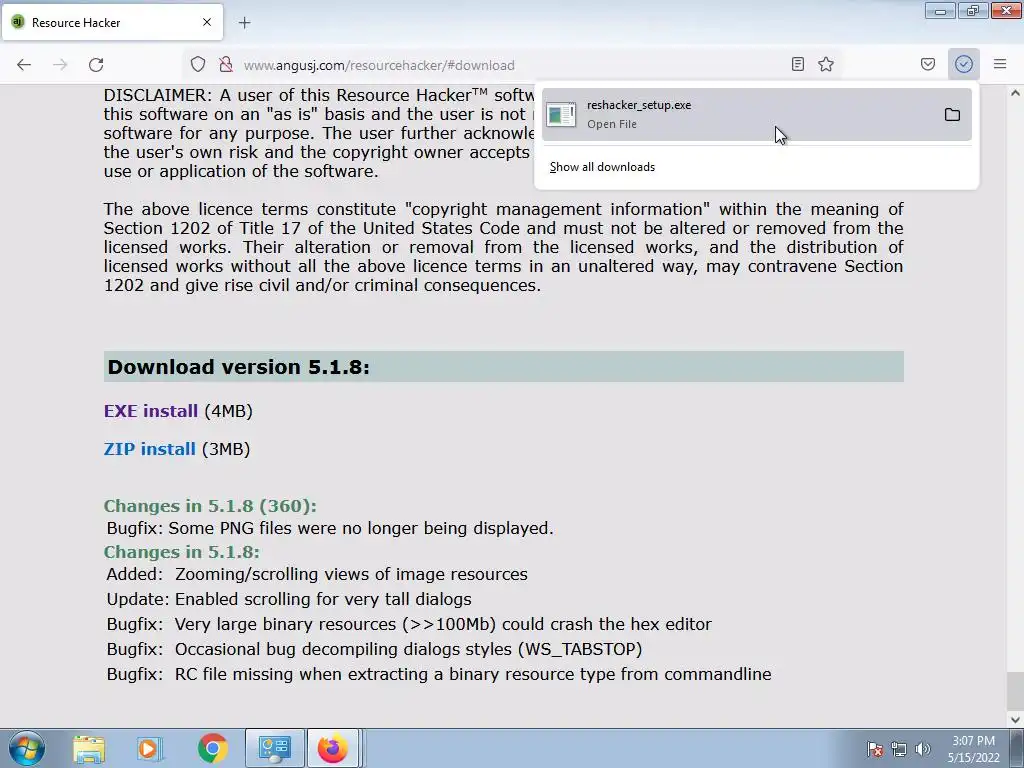The width and height of the screenshot is (1024, 768).
Task: Open Windows Explorer from taskbar
Action: coord(89,748)
